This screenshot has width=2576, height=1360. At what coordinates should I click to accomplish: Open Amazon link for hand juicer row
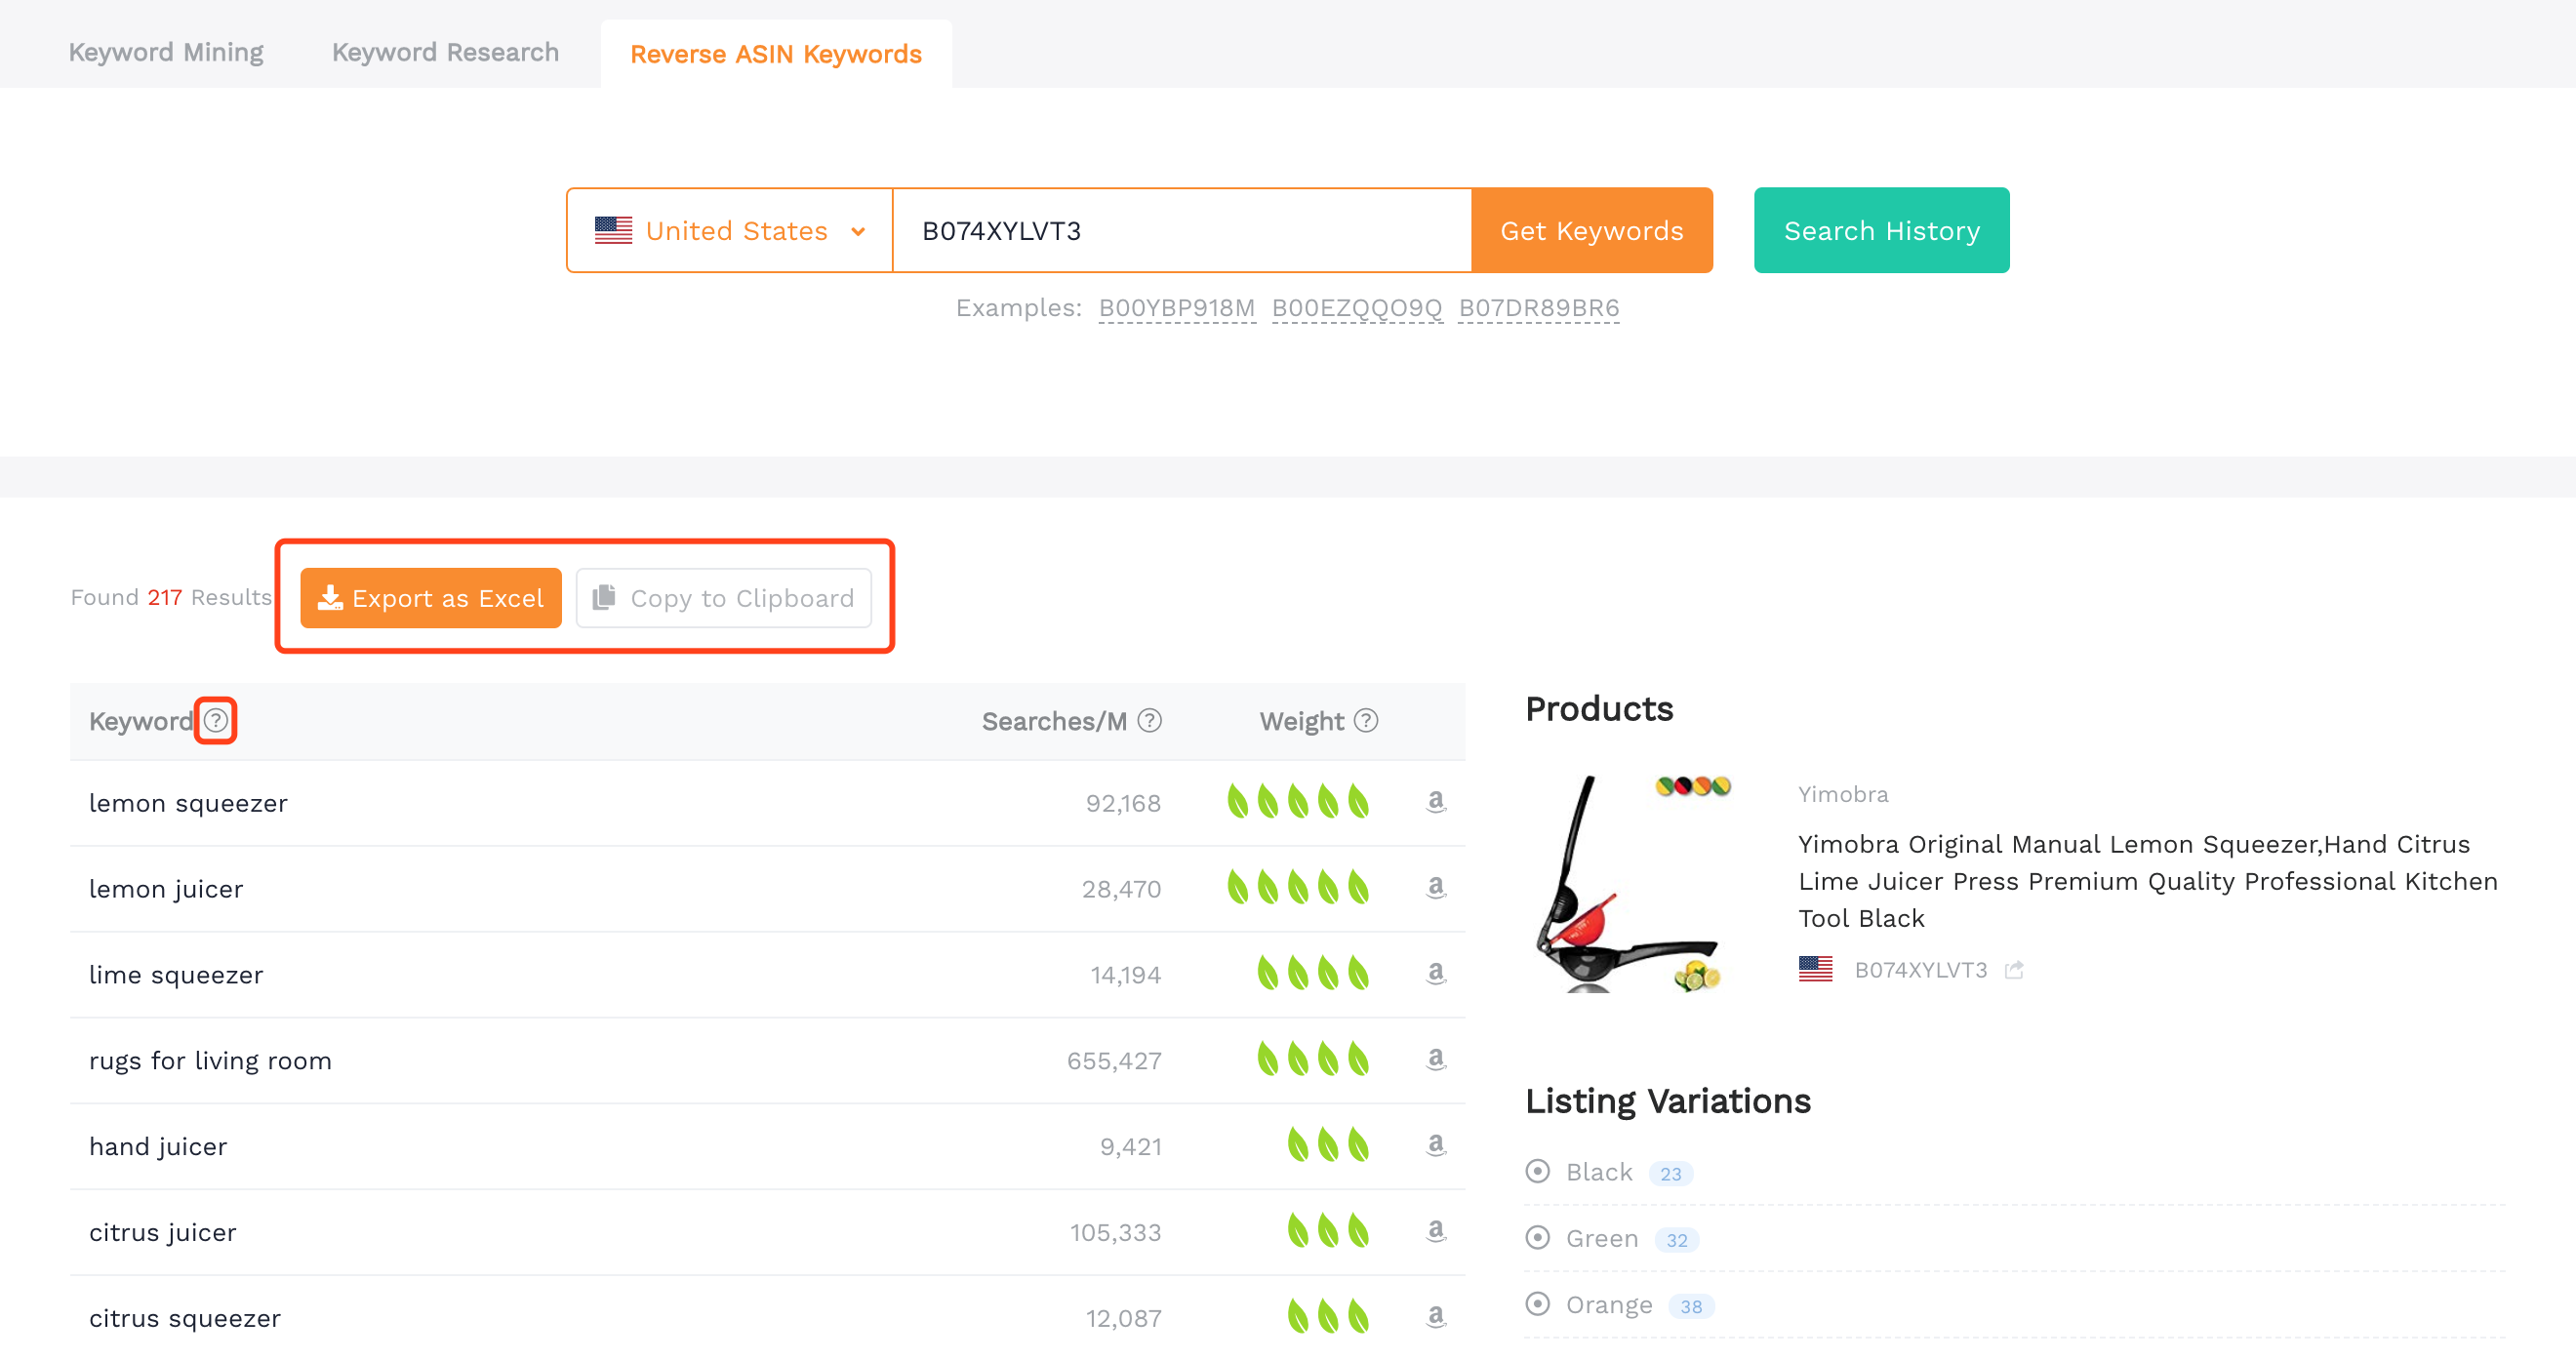(1435, 1146)
